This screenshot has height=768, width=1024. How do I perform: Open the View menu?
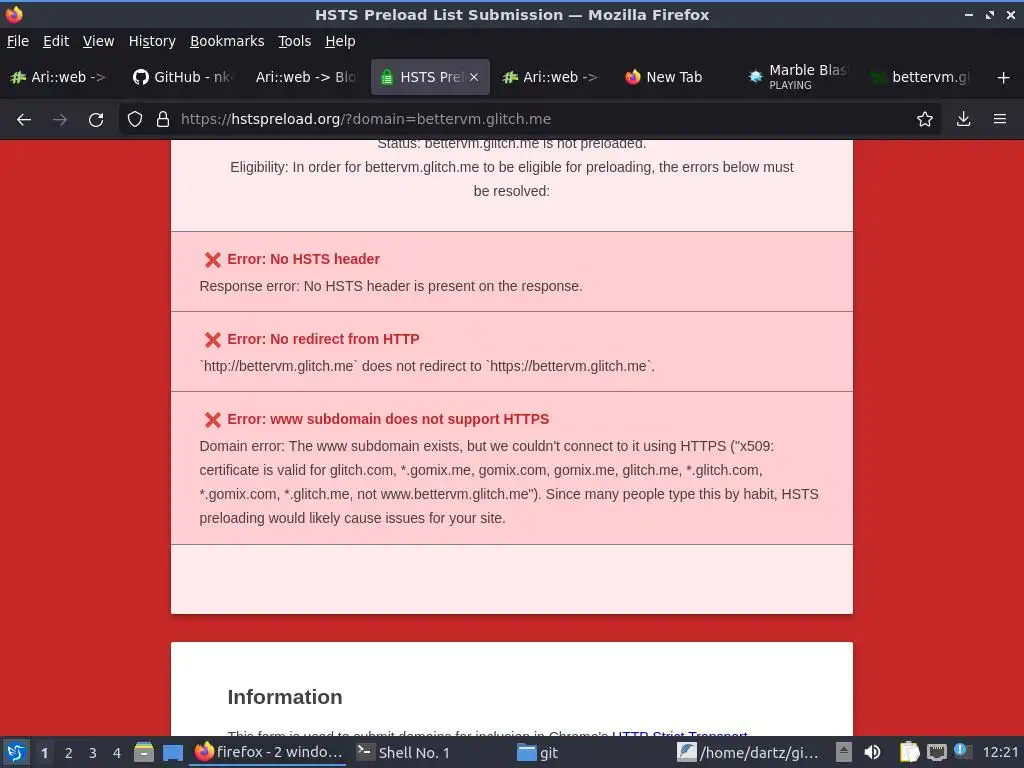pos(99,41)
